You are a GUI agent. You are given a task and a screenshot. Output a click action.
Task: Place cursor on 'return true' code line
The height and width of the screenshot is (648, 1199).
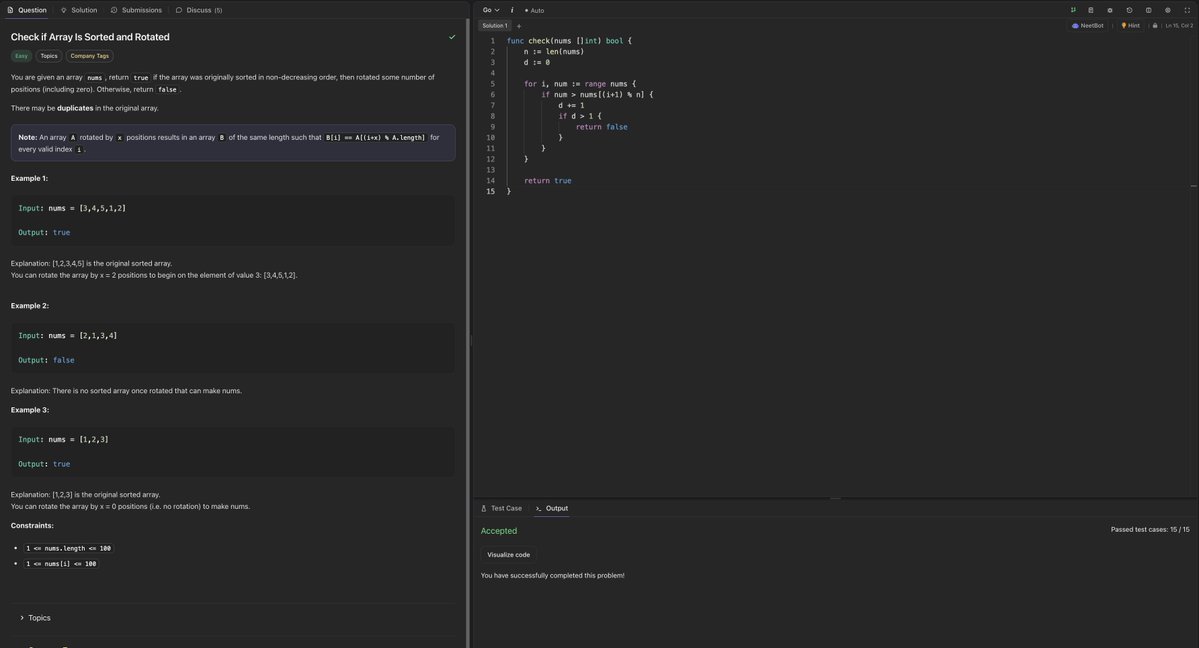coord(548,181)
